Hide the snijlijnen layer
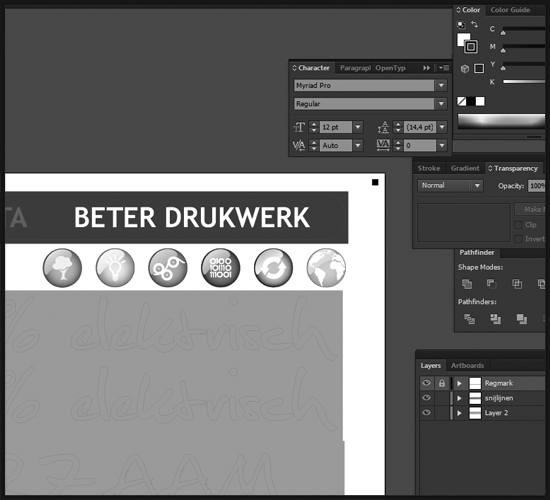550x500 pixels. click(426, 398)
